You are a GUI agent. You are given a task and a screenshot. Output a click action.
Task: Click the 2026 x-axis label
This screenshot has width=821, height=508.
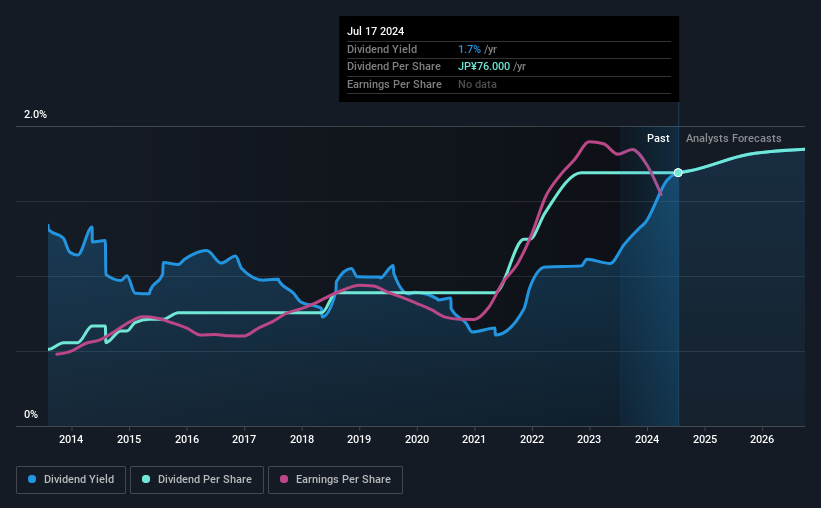[x=762, y=439]
